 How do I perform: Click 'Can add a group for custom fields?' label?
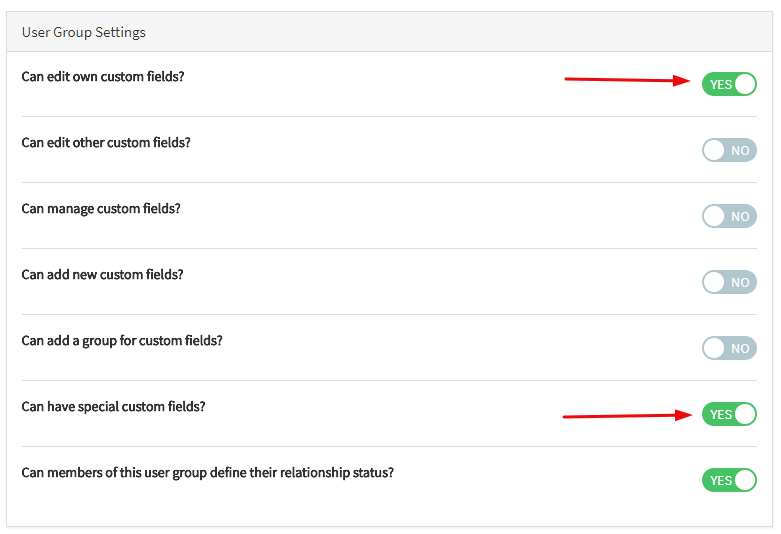point(122,341)
